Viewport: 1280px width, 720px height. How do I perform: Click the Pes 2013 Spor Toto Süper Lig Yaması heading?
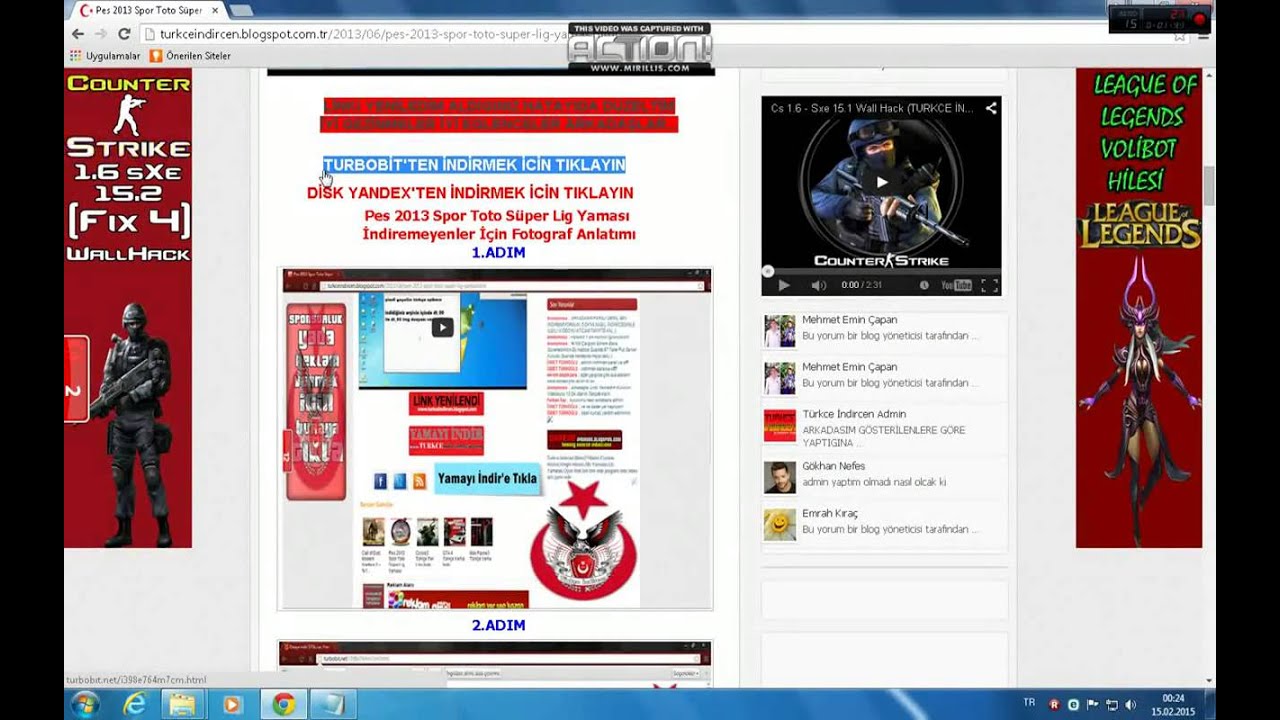pos(497,216)
